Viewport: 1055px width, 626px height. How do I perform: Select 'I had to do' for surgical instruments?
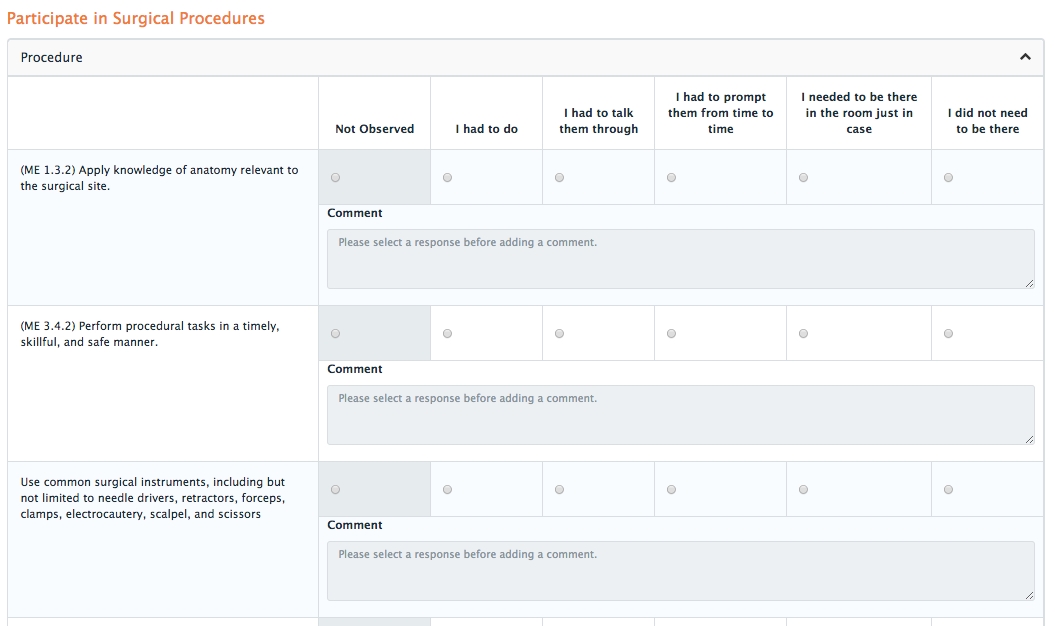(447, 490)
